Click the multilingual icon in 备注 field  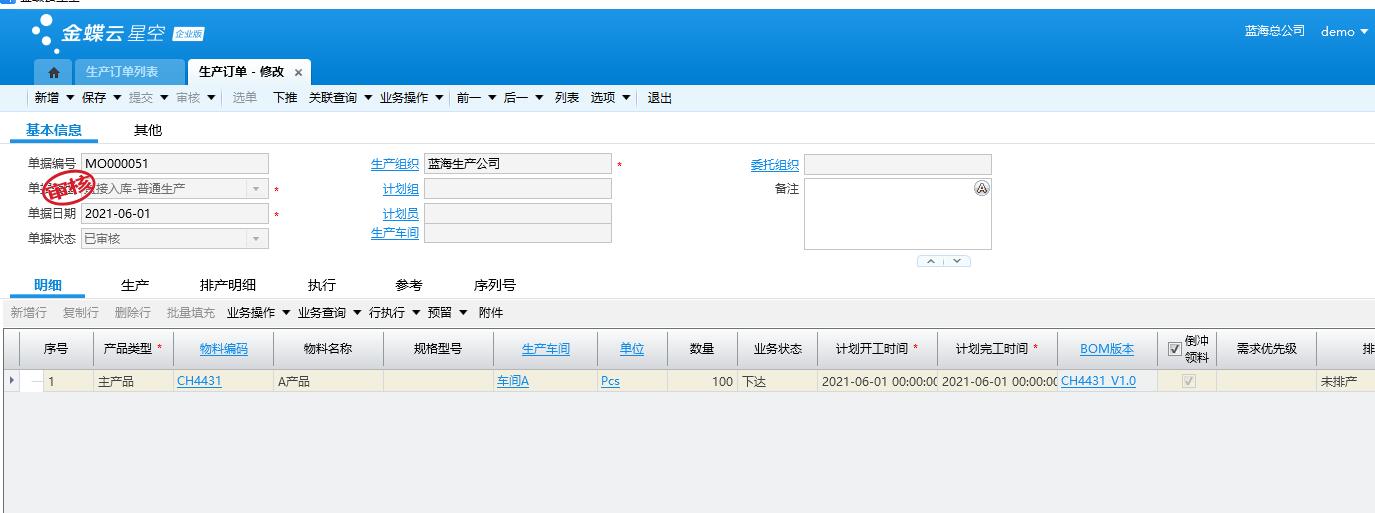[x=981, y=188]
